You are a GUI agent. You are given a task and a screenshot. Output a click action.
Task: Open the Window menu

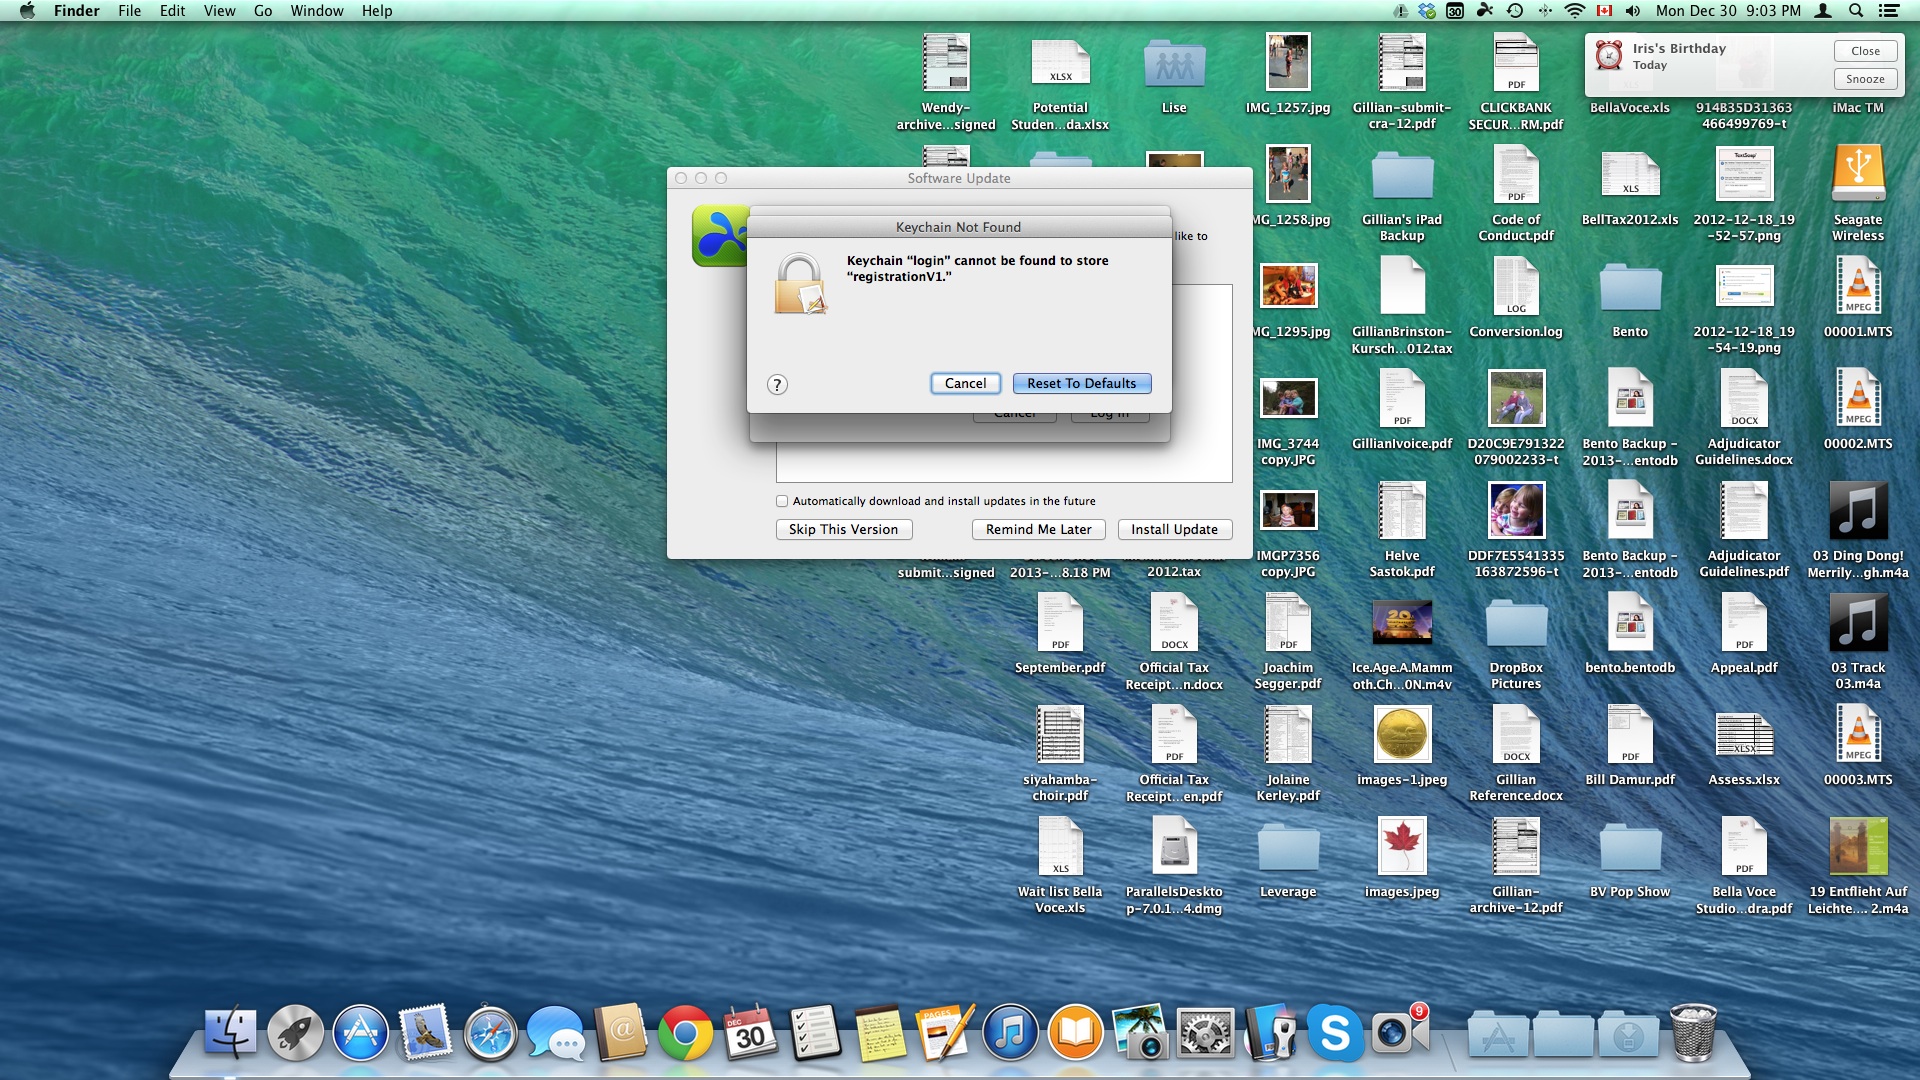pyautogui.click(x=316, y=11)
